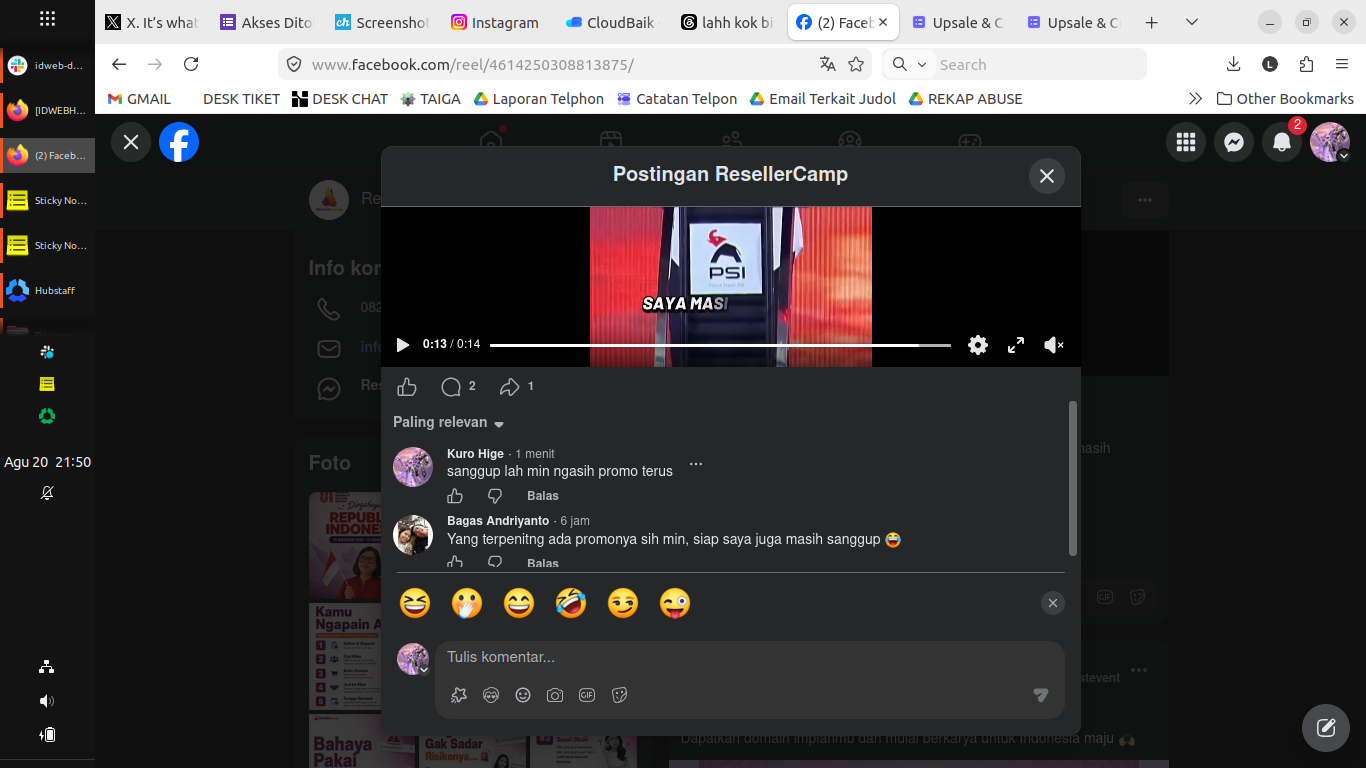Screen dimensions: 1366x768
Task: Open the Other Bookmarks folder
Action: 1285,99
